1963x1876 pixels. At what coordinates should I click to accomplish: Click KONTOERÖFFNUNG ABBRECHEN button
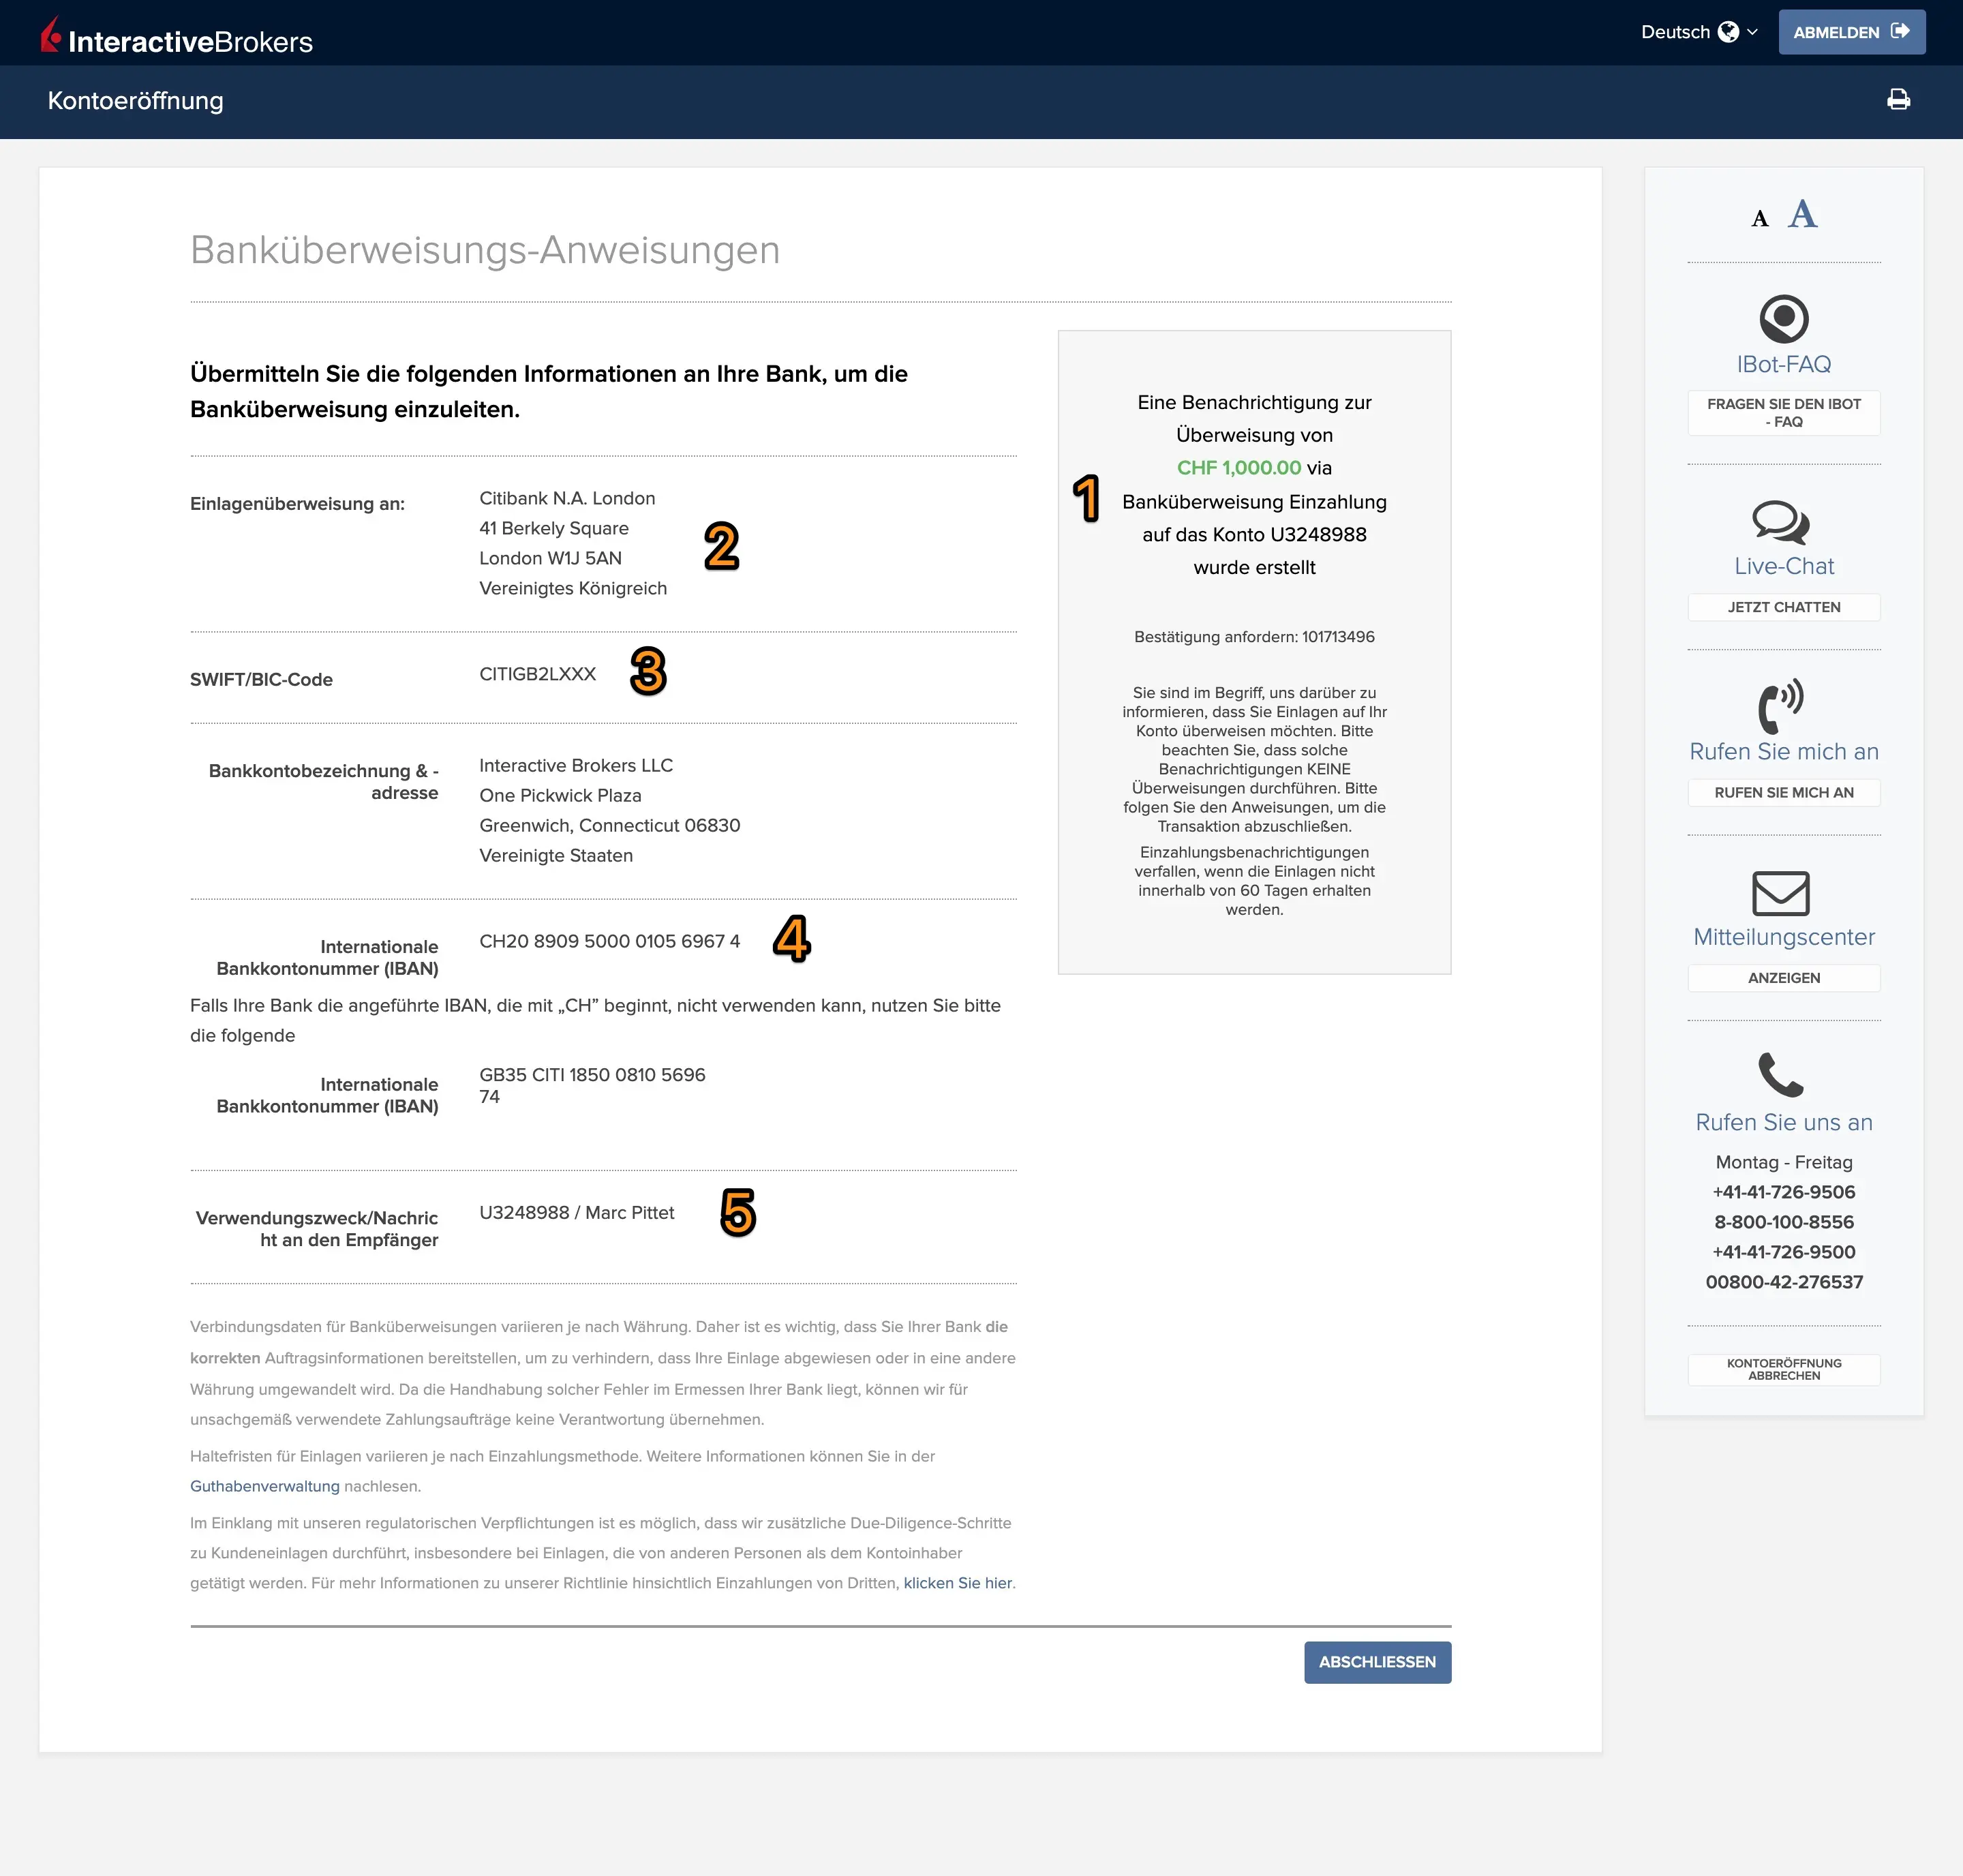coord(1783,1369)
